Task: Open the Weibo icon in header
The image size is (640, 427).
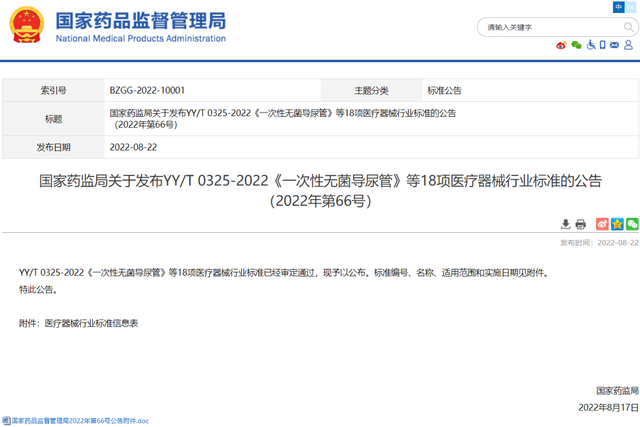Action: pyautogui.click(x=561, y=45)
